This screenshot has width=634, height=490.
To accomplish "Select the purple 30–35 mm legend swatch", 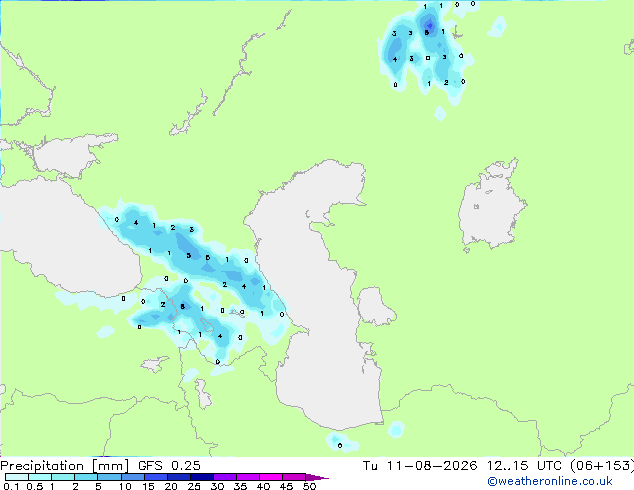I will pos(224,477).
